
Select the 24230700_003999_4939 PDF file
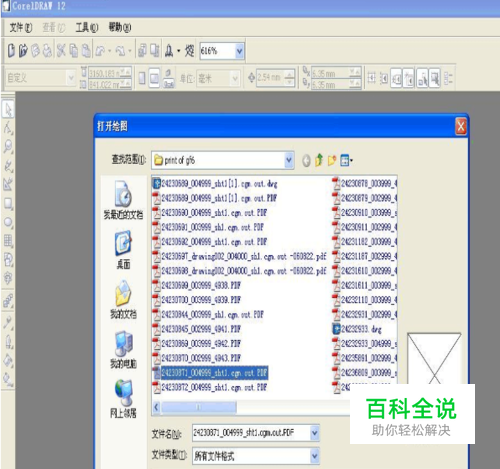click(x=197, y=300)
